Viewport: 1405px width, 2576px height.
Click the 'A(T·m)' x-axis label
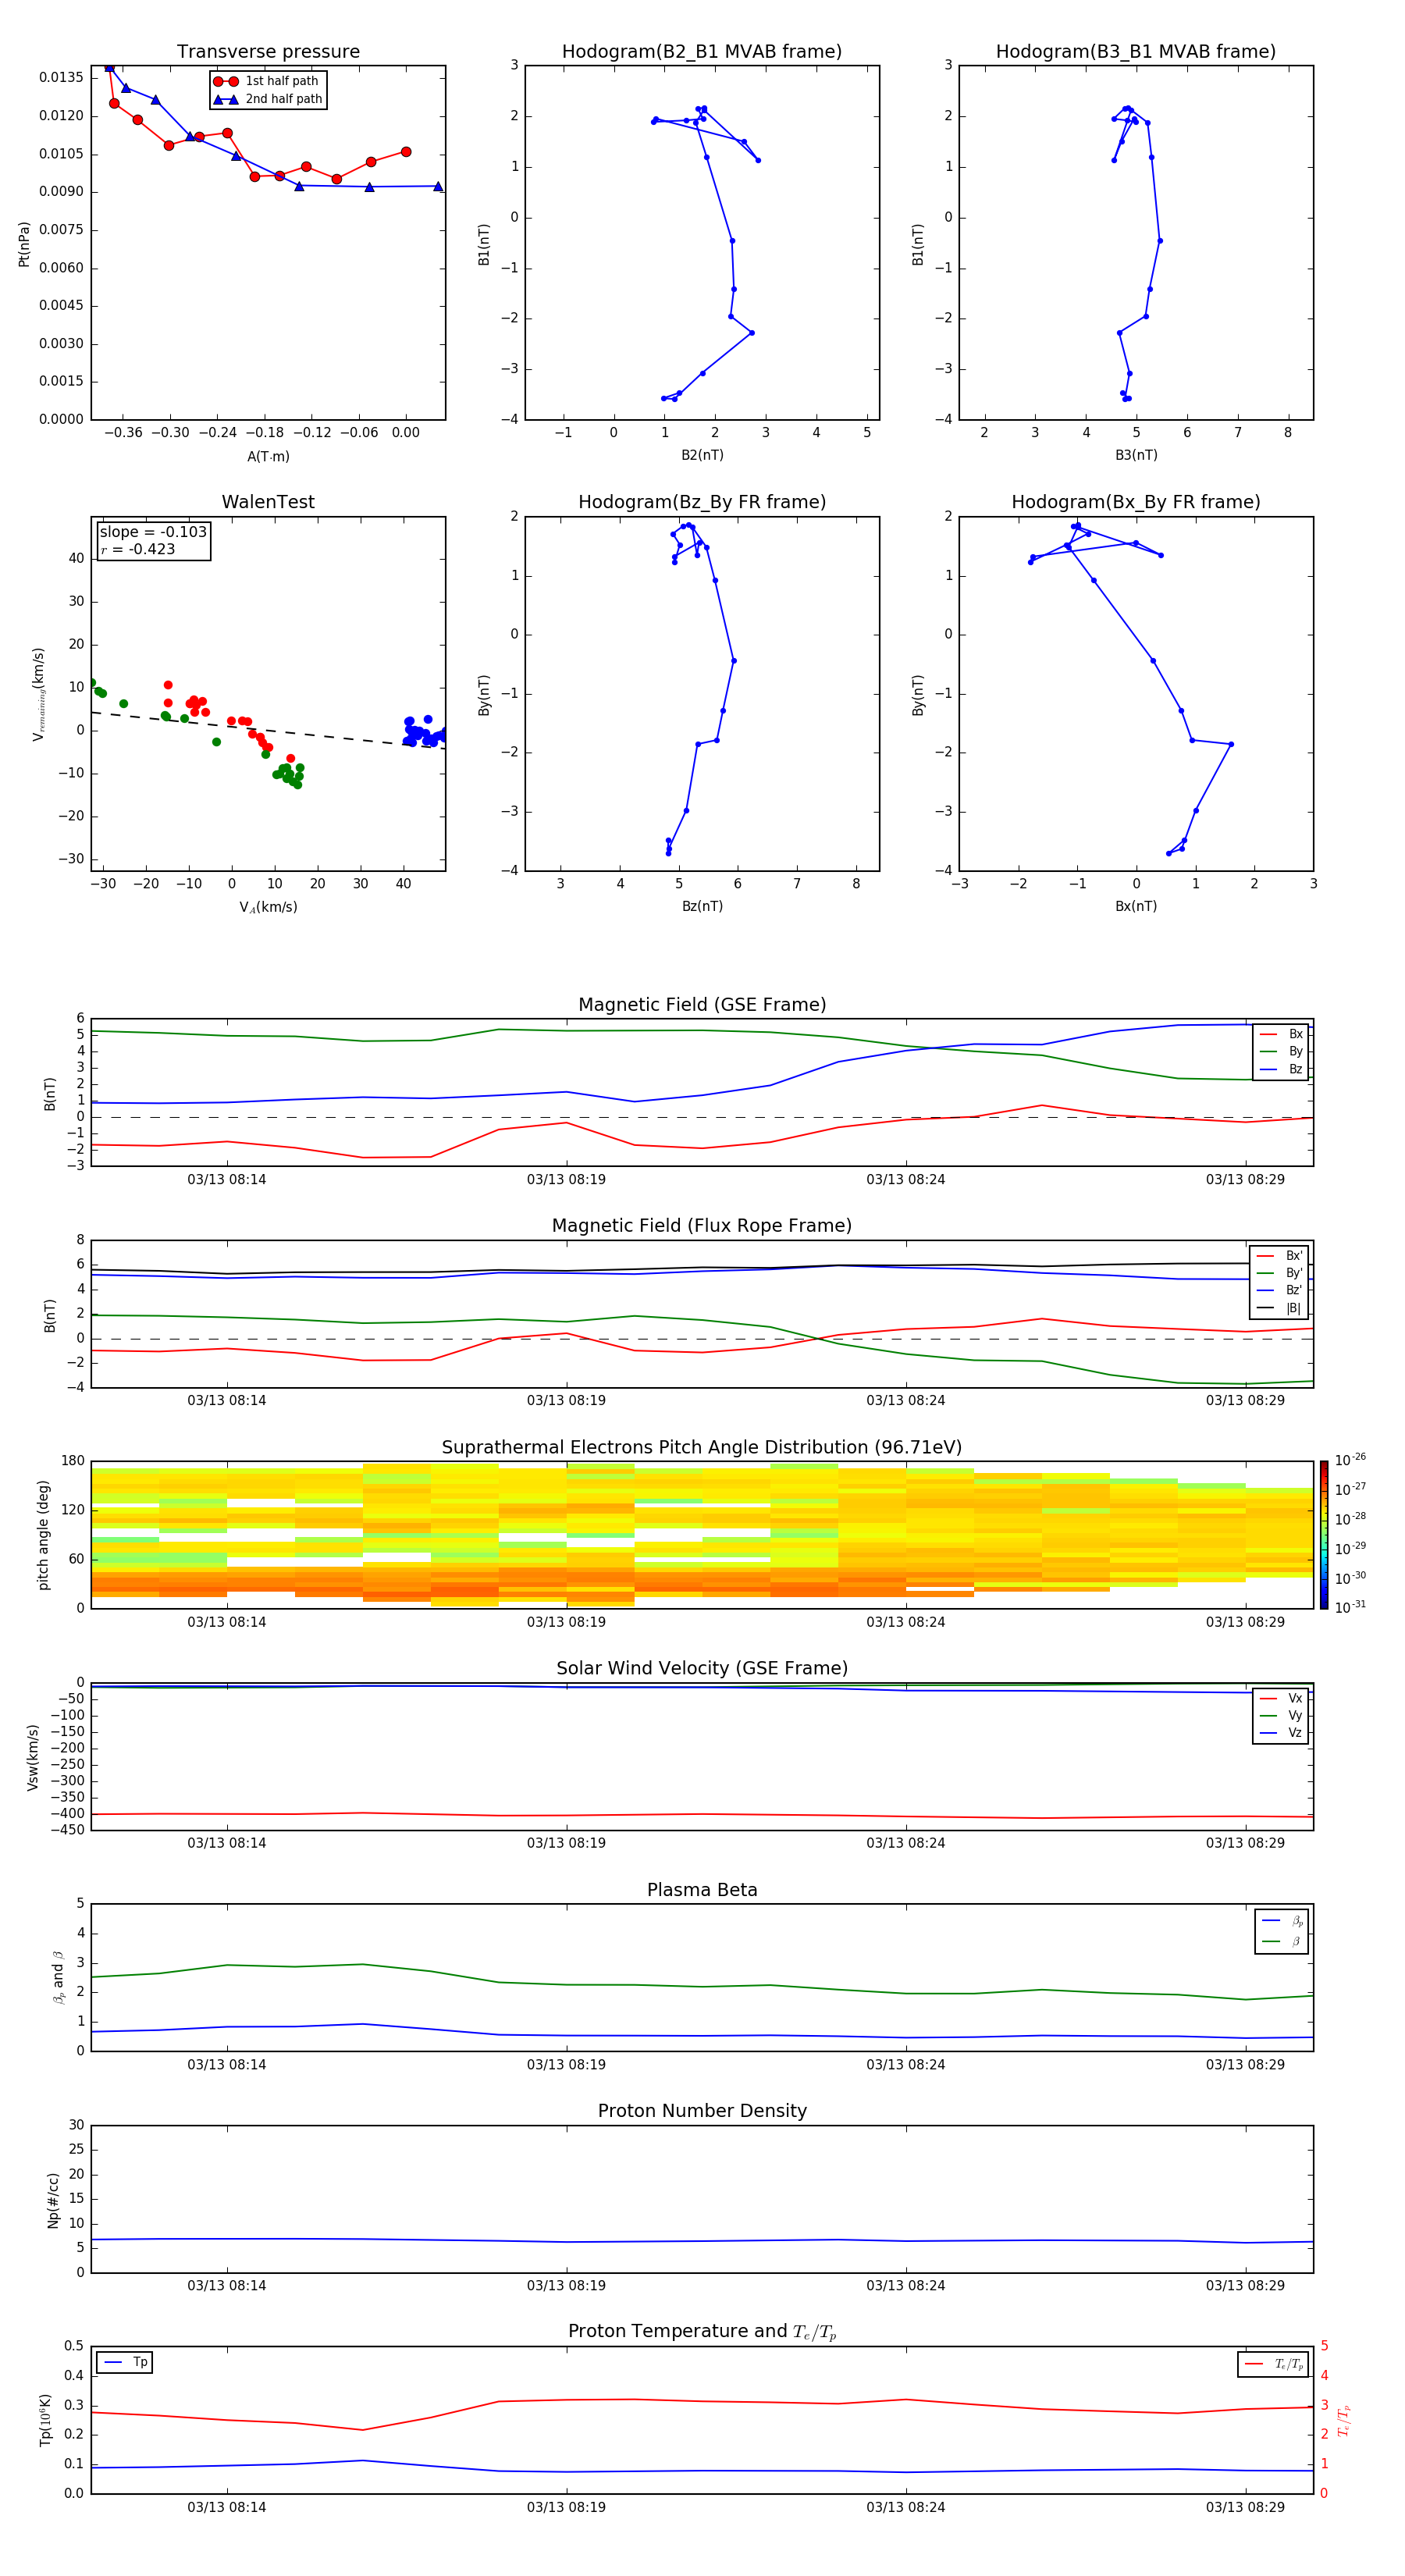pyautogui.click(x=268, y=456)
